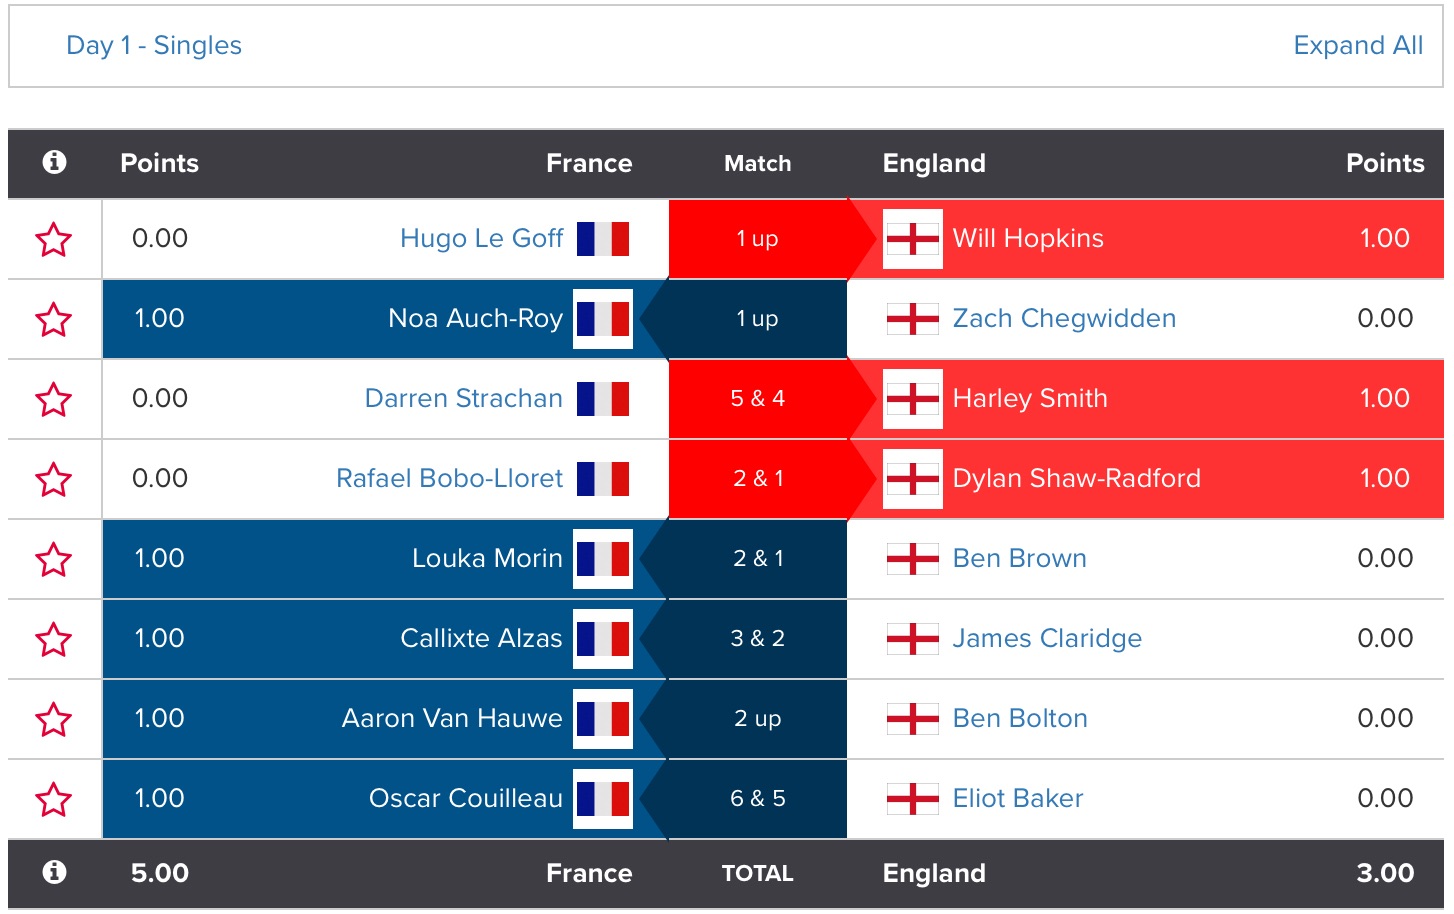1454x914 pixels.
Task: Toggle the star for Louka Morin's match
Action: [x=54, y=560]
